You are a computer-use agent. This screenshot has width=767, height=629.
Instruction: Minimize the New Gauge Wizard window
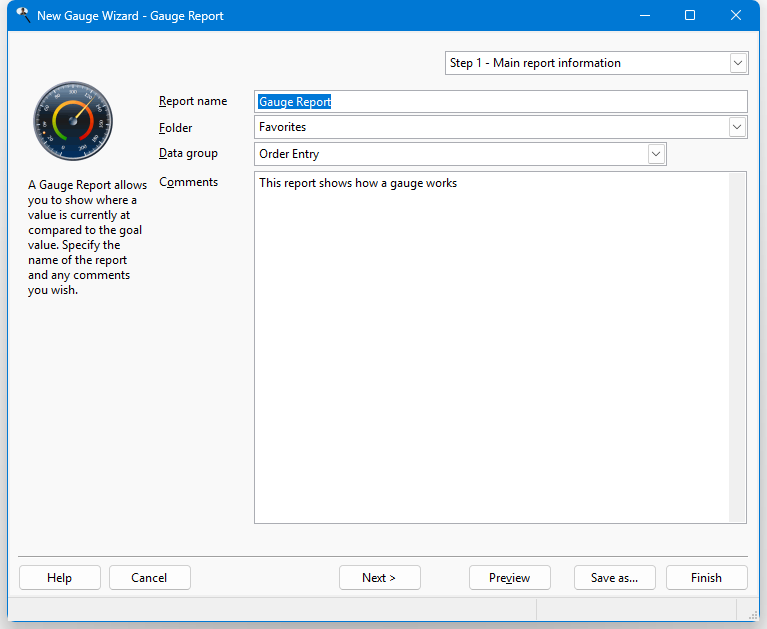[643, 15]
